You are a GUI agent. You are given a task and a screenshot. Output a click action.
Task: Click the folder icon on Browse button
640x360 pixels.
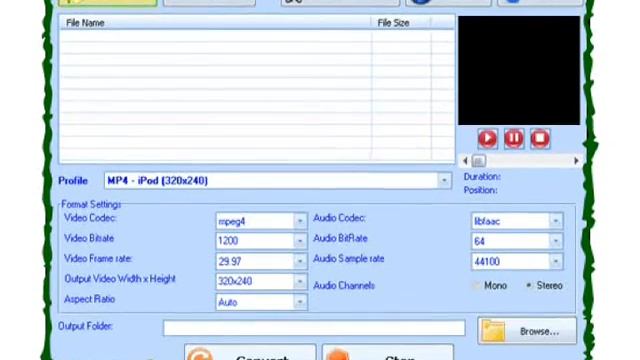pyautogui.click(x=493, y=331)
